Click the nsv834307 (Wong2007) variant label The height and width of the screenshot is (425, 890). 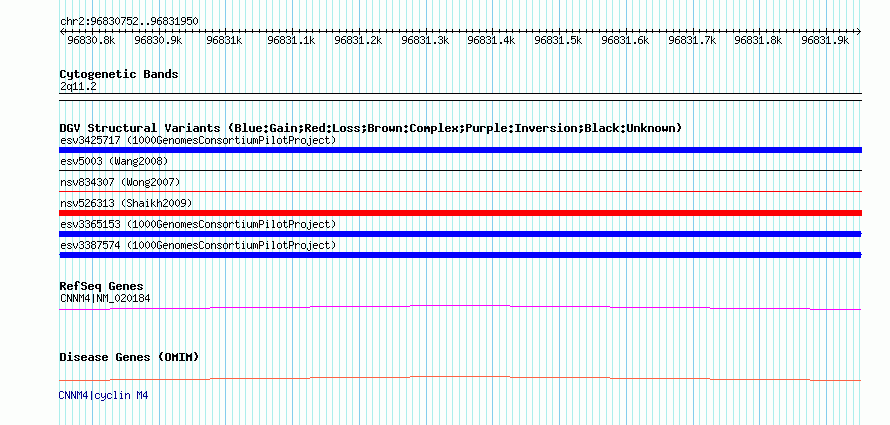coord(120,182)
